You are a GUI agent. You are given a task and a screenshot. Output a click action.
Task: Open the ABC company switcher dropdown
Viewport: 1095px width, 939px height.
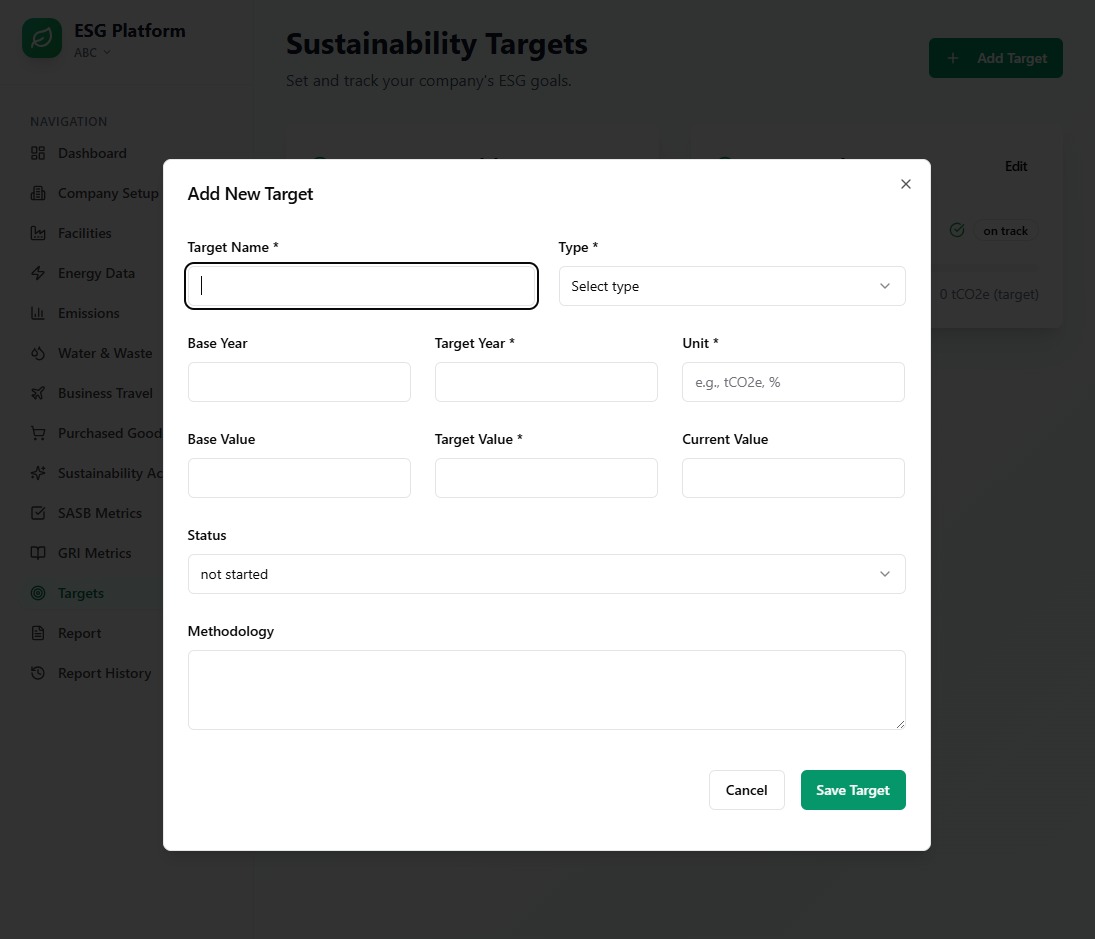(92, 53)
